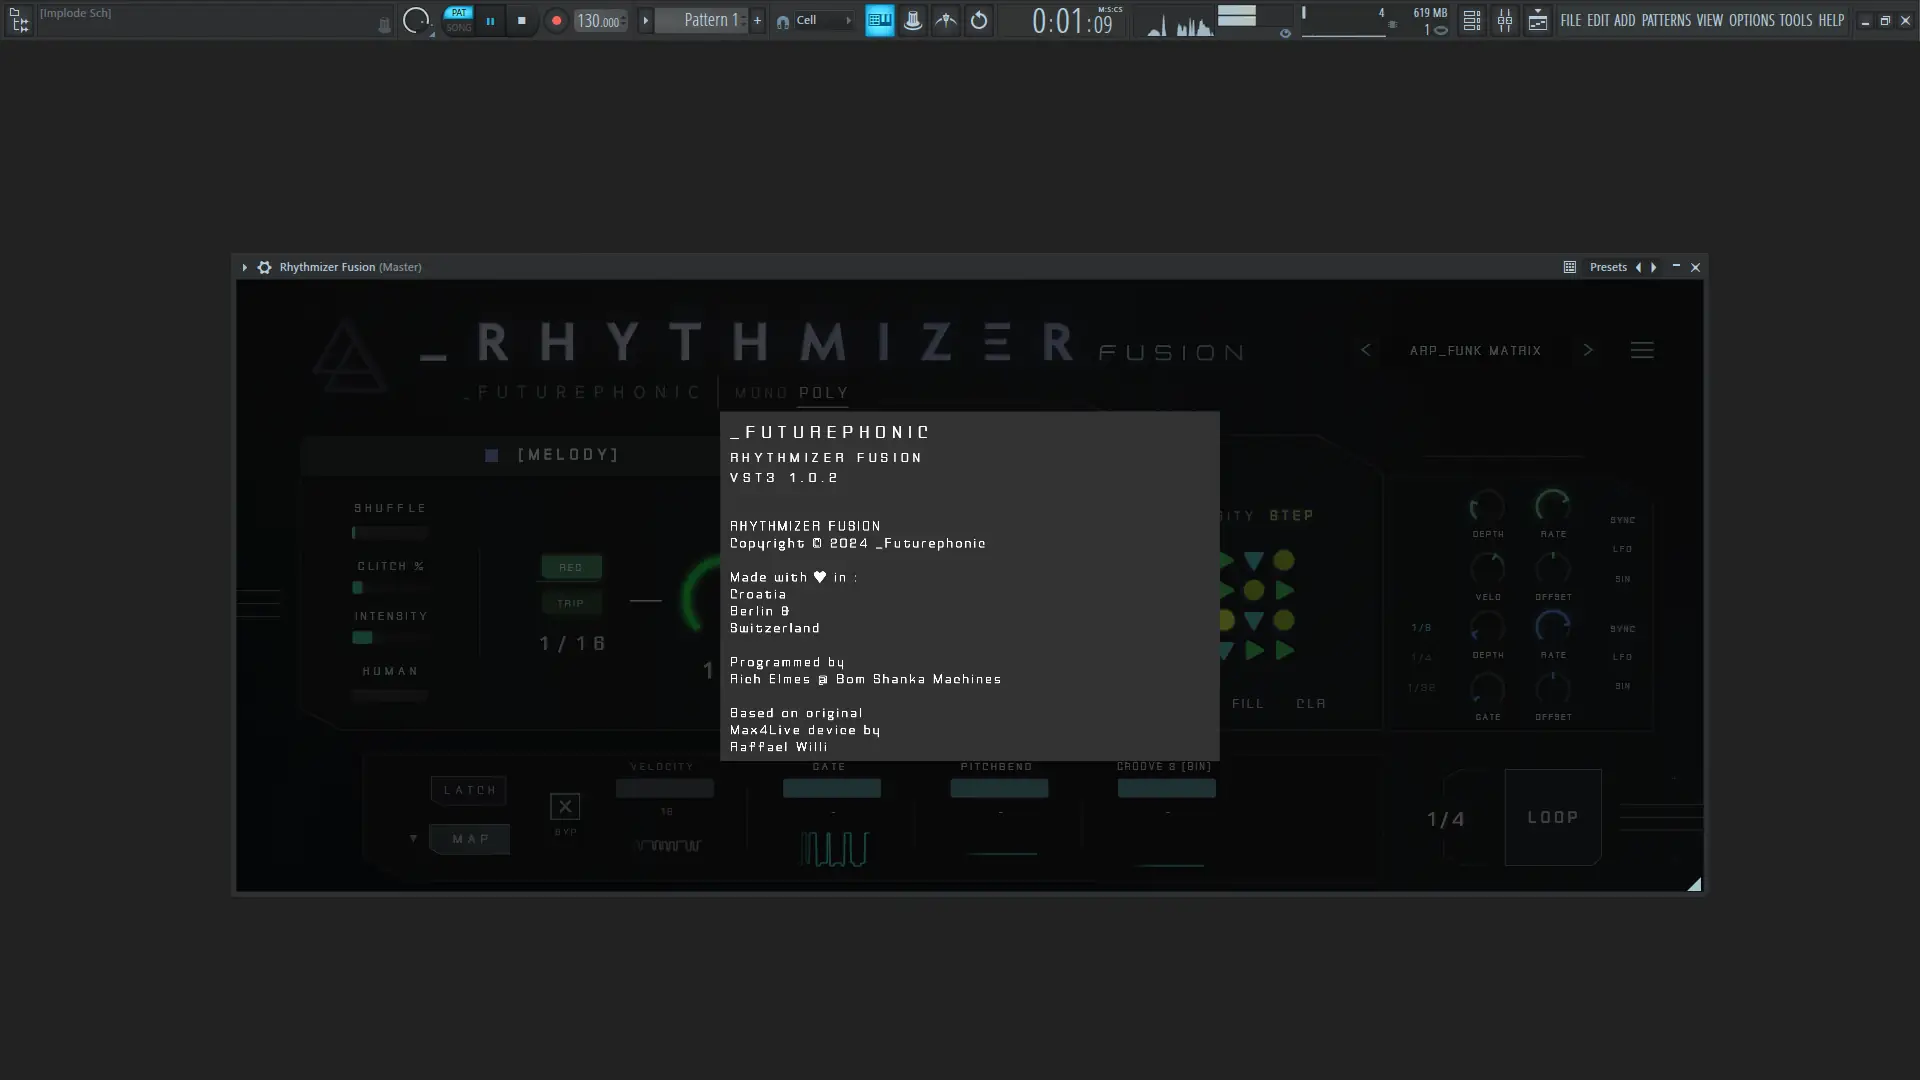Open plugin settings gear icon for Rhythmizer Fusion
1920x1080 pixels.
coord(264,267)
